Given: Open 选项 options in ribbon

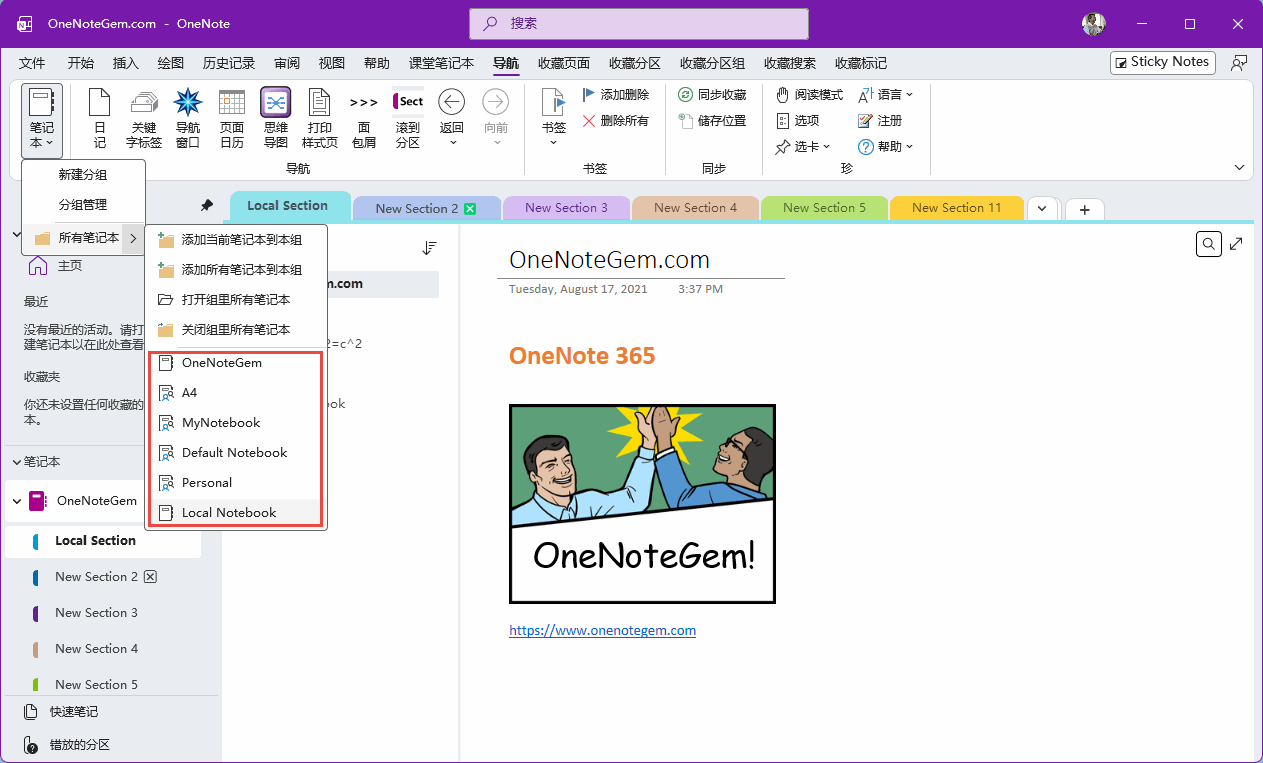Looking at the screenshot, I should [798, 121].
